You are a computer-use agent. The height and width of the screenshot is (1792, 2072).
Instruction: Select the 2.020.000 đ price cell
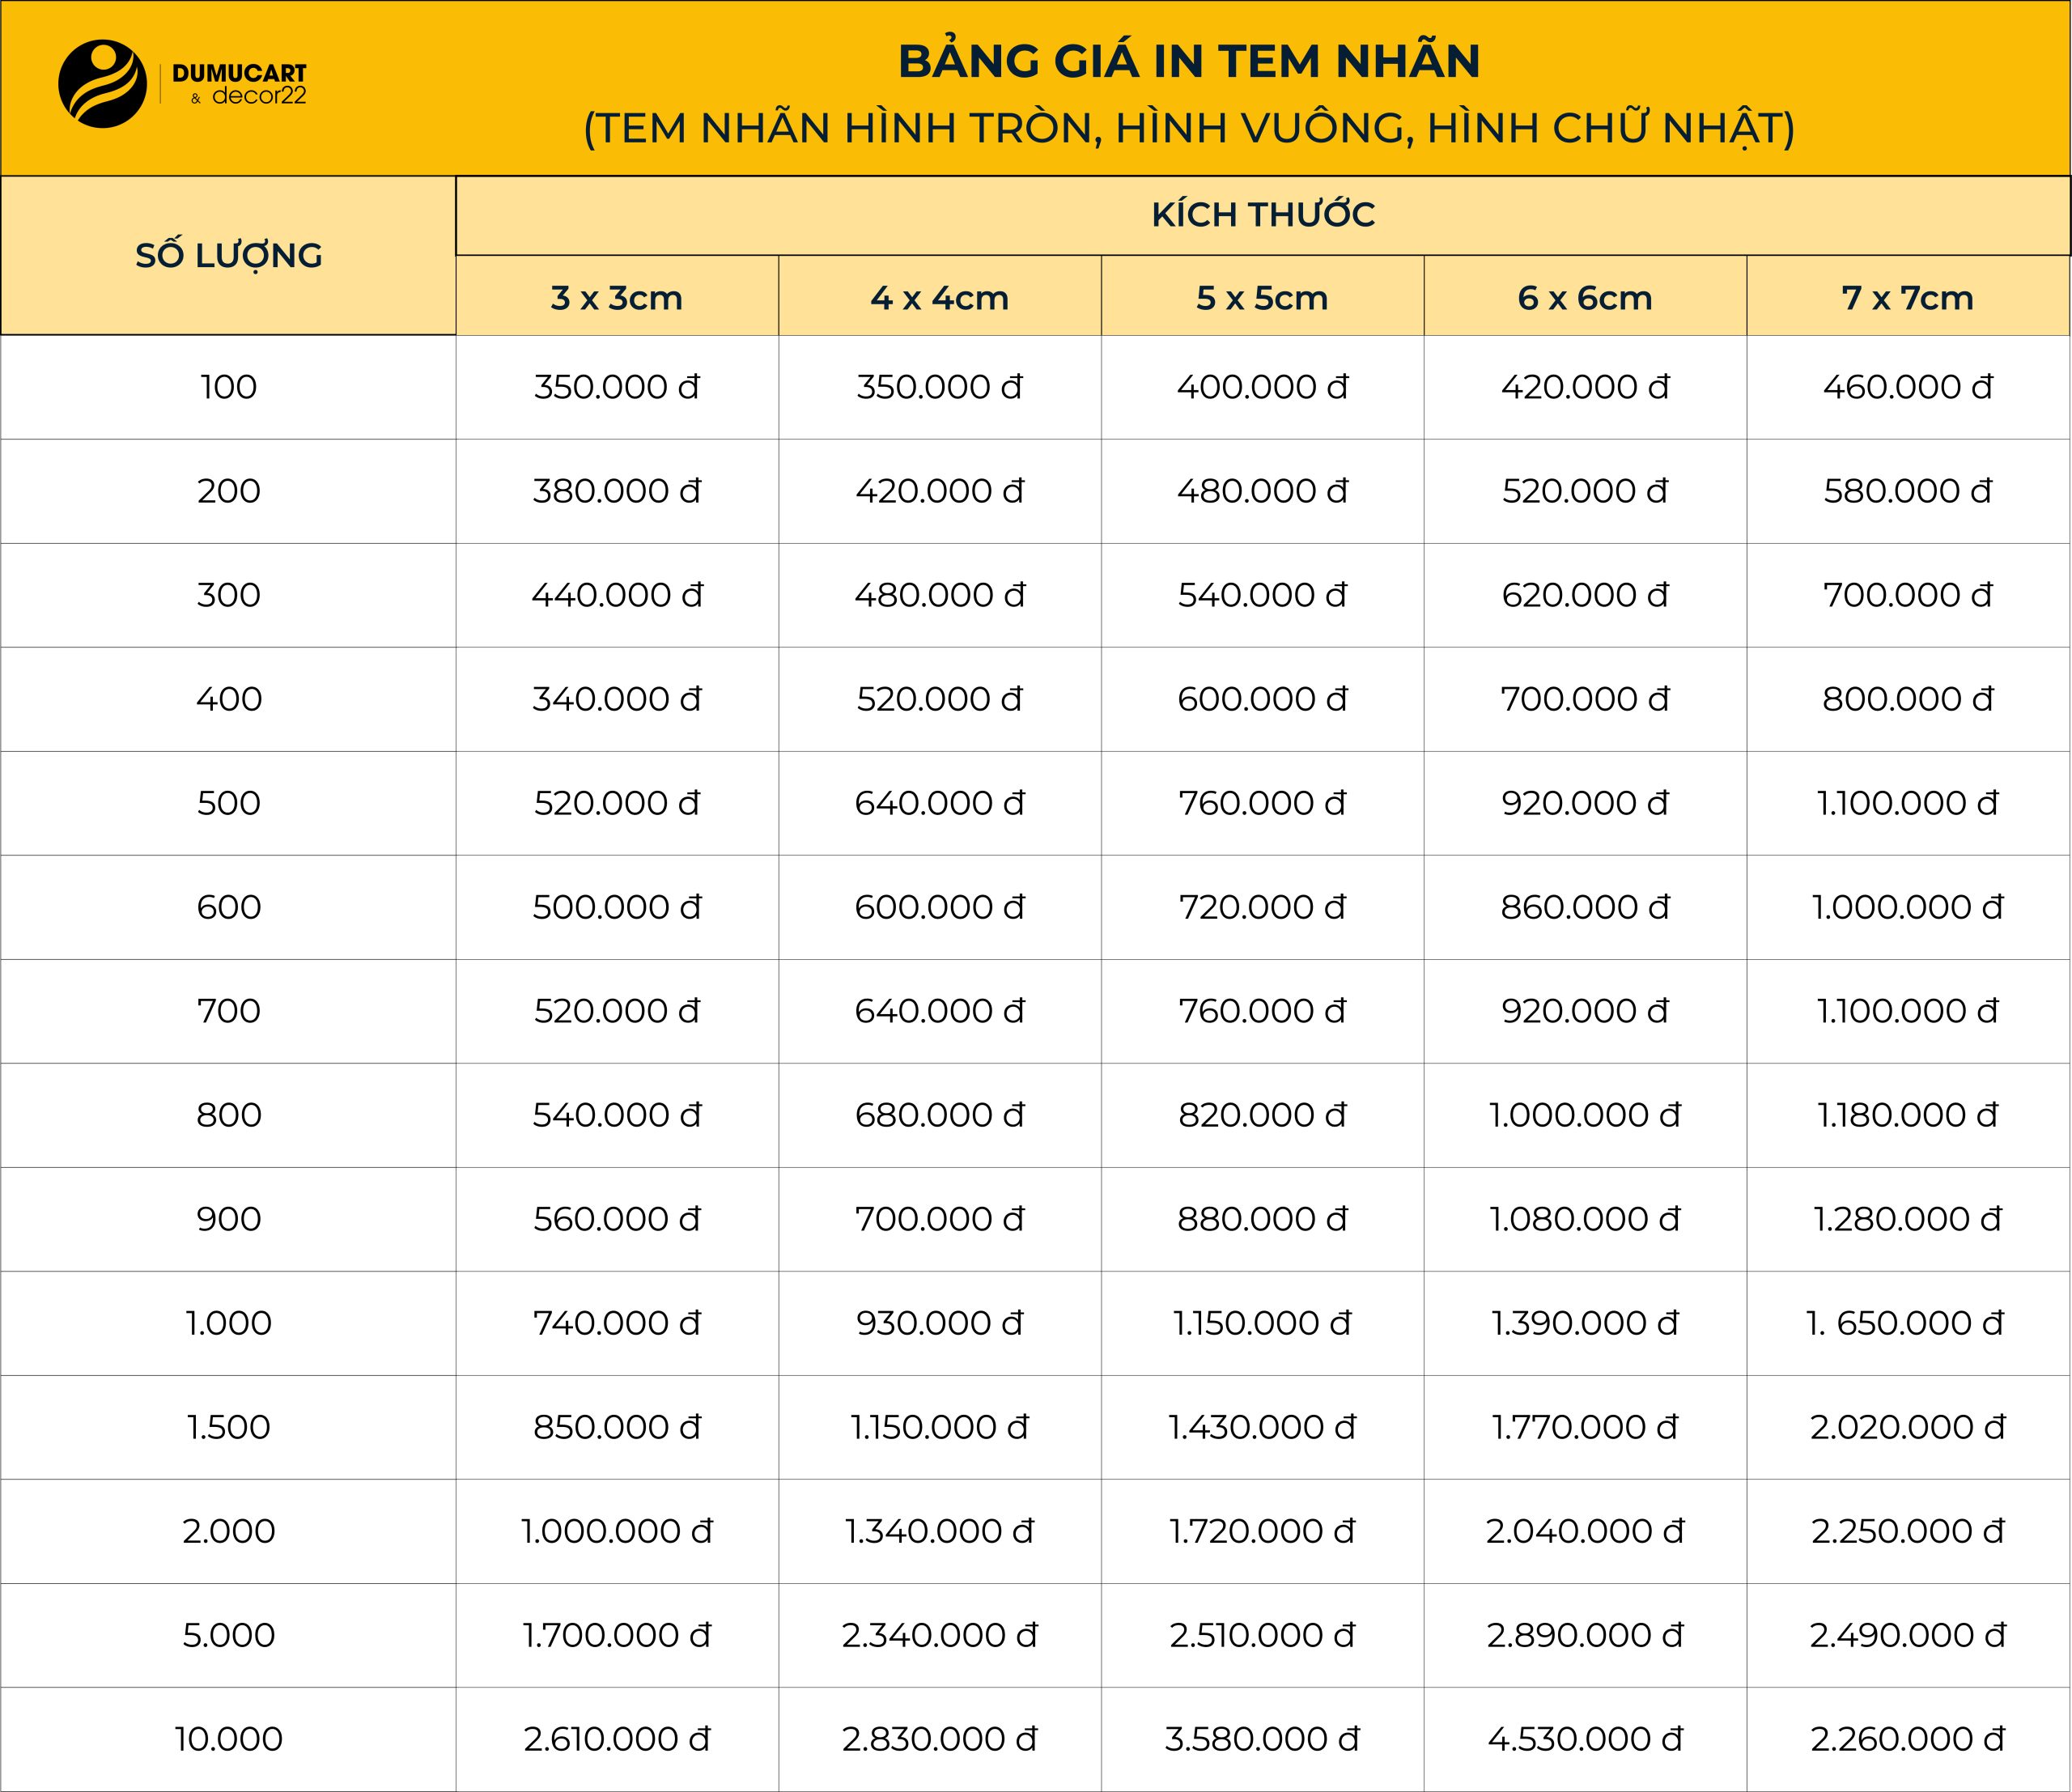point(1908,1427)
